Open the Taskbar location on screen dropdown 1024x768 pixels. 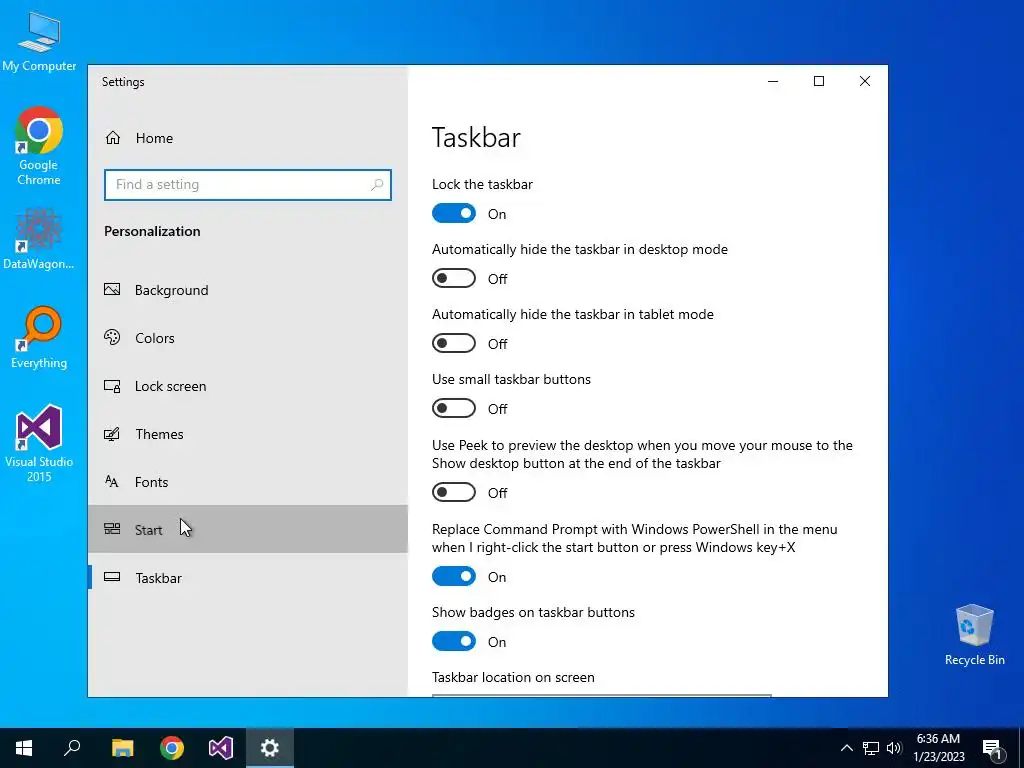(x=601, y=696)
